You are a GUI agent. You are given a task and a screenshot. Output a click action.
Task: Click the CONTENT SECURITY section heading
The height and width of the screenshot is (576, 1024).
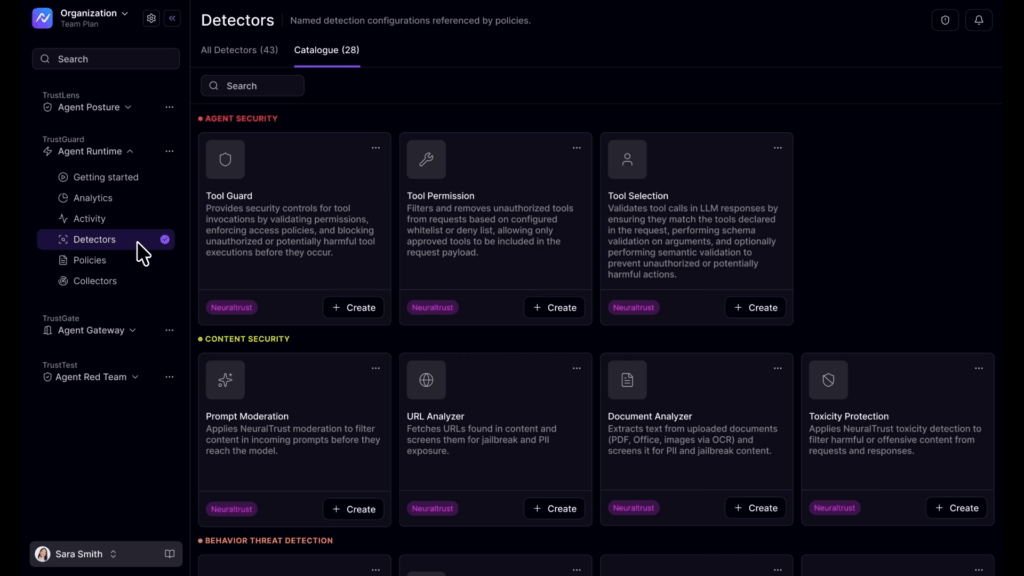pyautogui.click(x=247, y=339)
